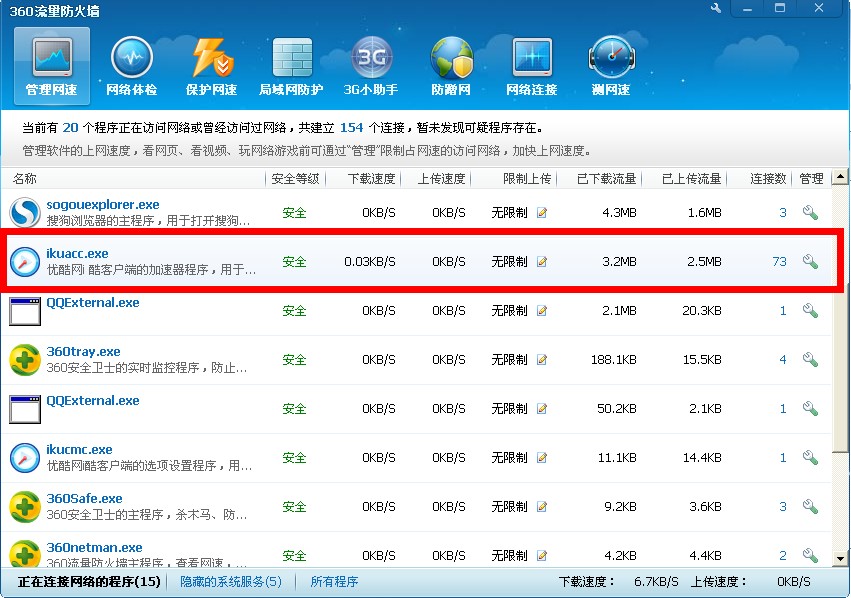Open the 局域网防护 tool

point(291,66)
